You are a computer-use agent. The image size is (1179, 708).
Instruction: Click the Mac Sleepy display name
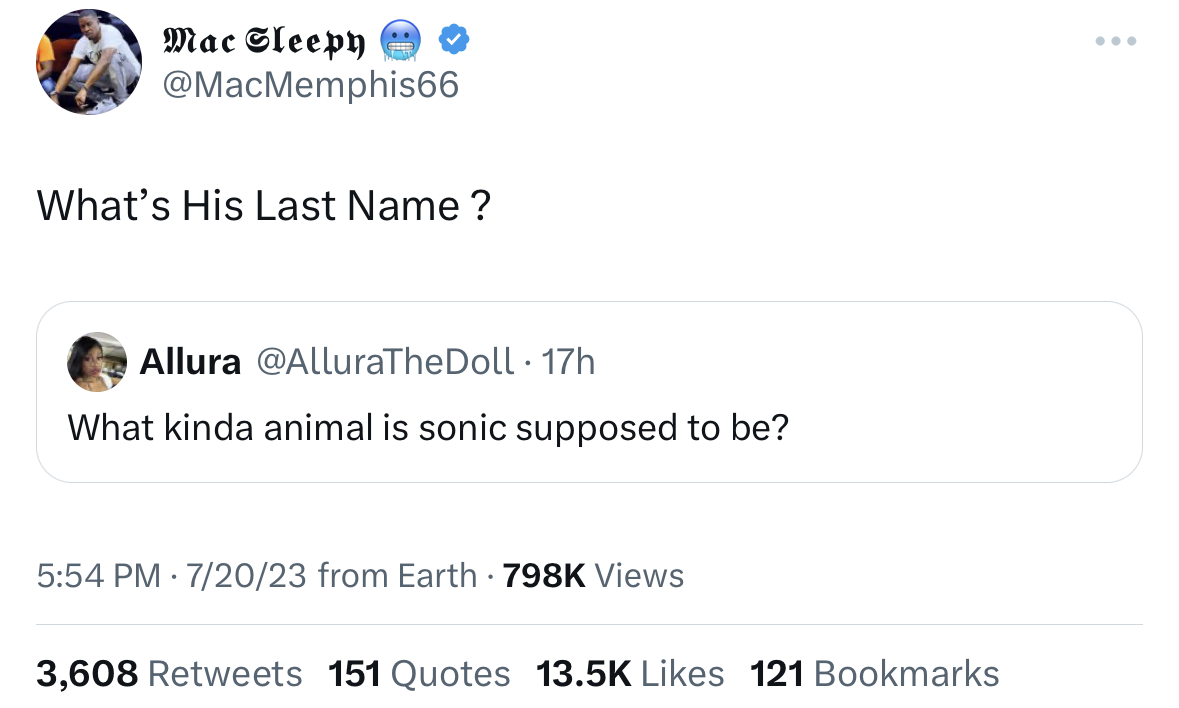264,42
